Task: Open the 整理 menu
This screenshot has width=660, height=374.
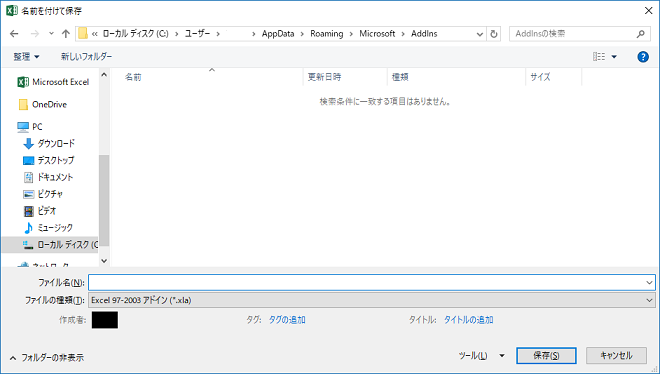Action: tap(26, 56)
